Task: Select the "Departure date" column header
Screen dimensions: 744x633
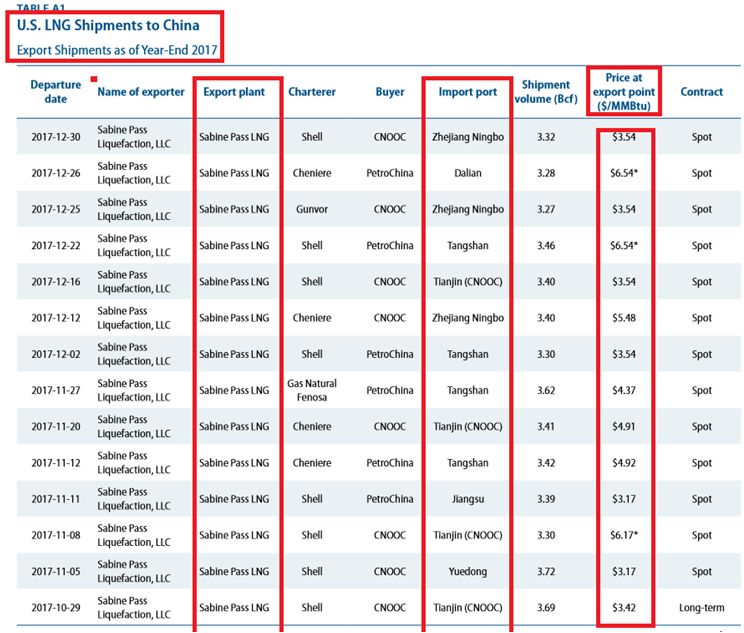Action: [56, 92]
